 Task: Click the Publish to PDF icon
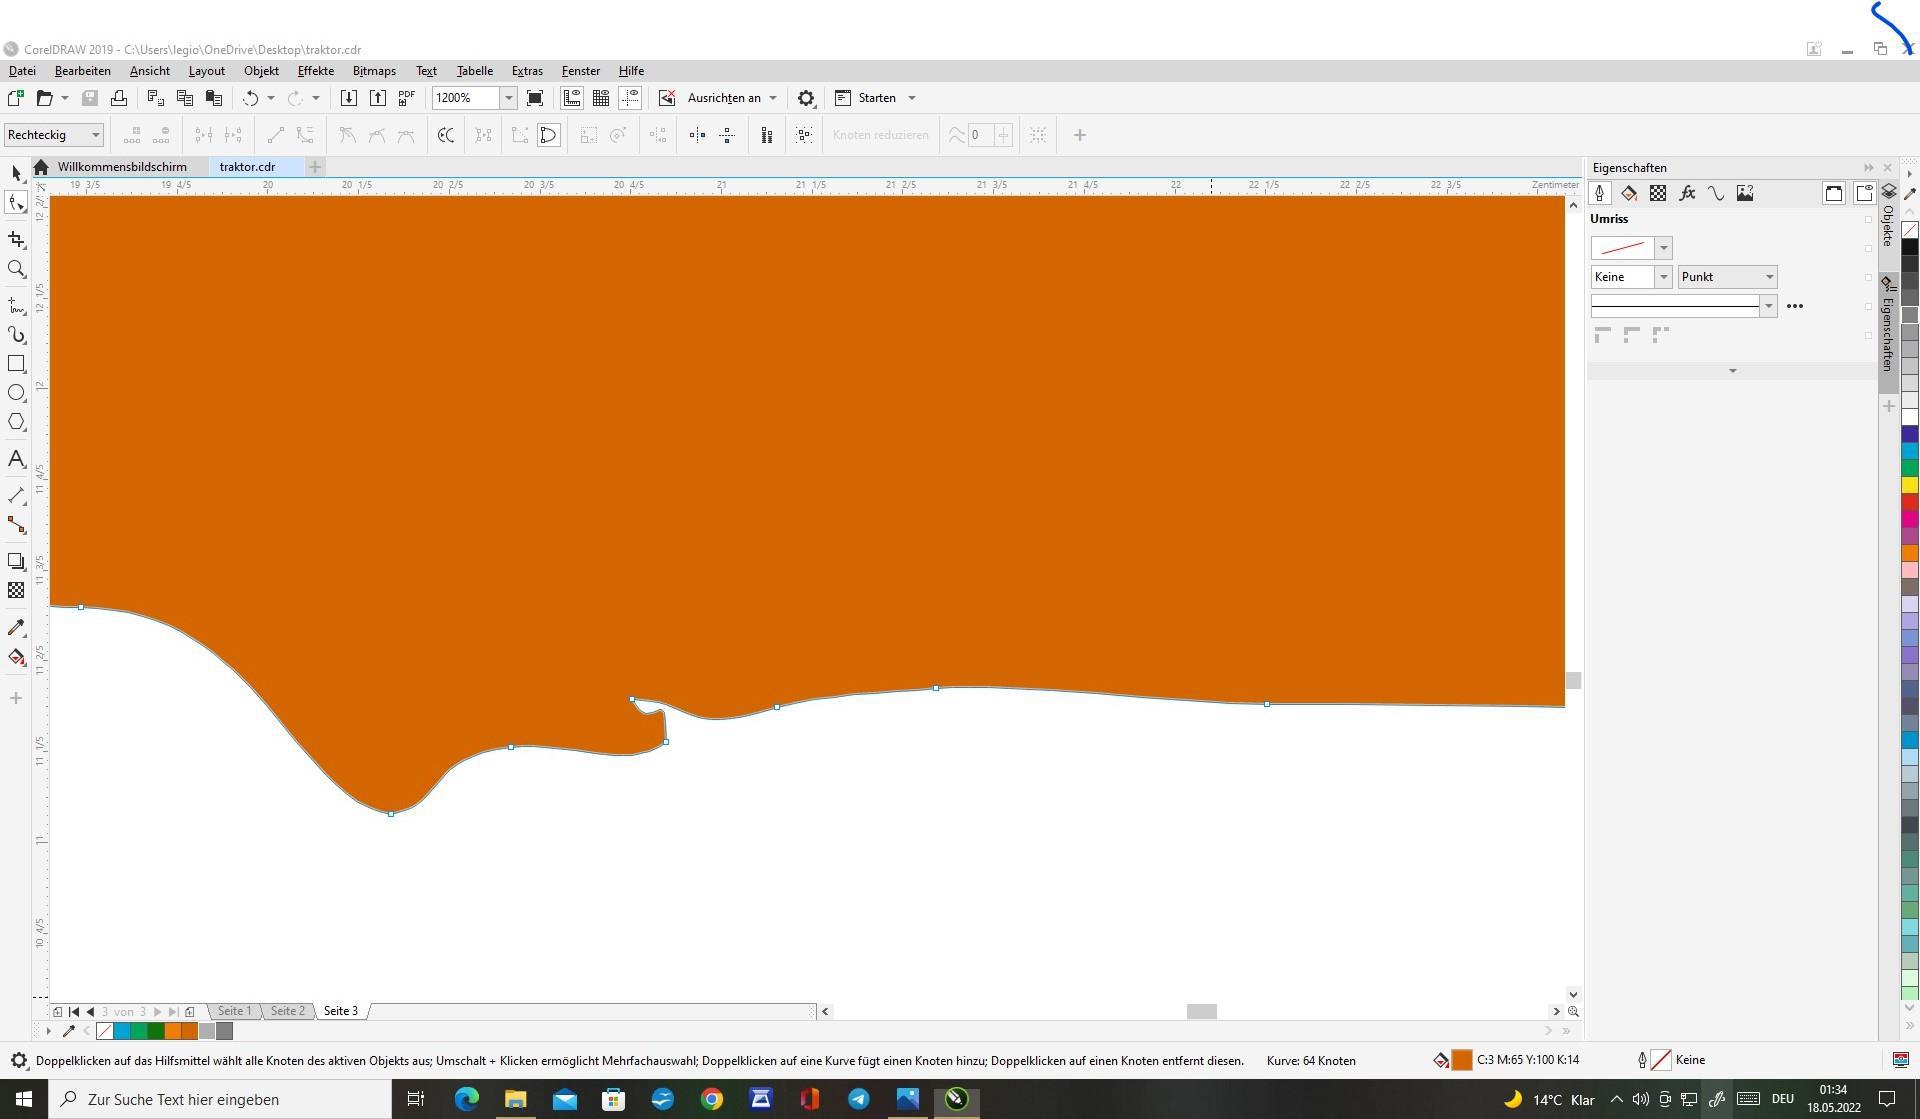406,98
